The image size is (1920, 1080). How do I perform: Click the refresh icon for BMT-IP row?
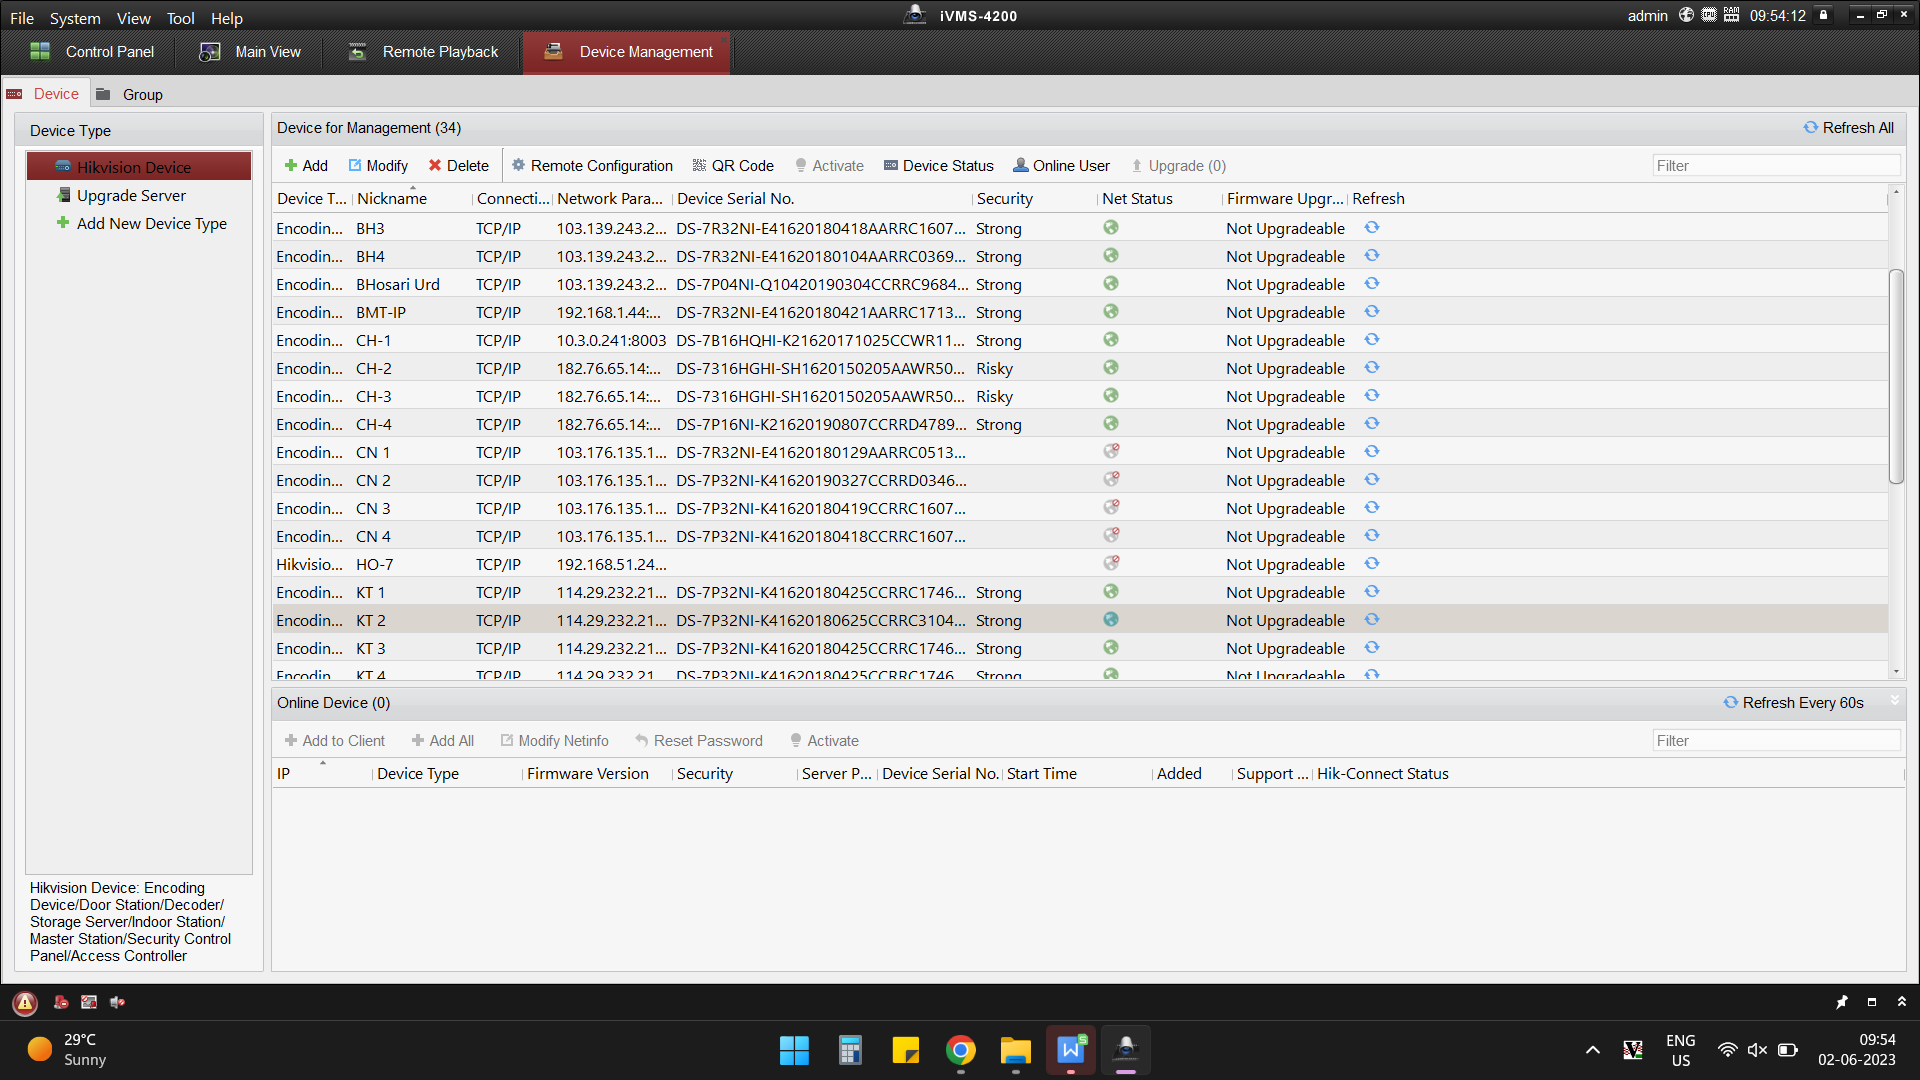tap(1372, 312)
